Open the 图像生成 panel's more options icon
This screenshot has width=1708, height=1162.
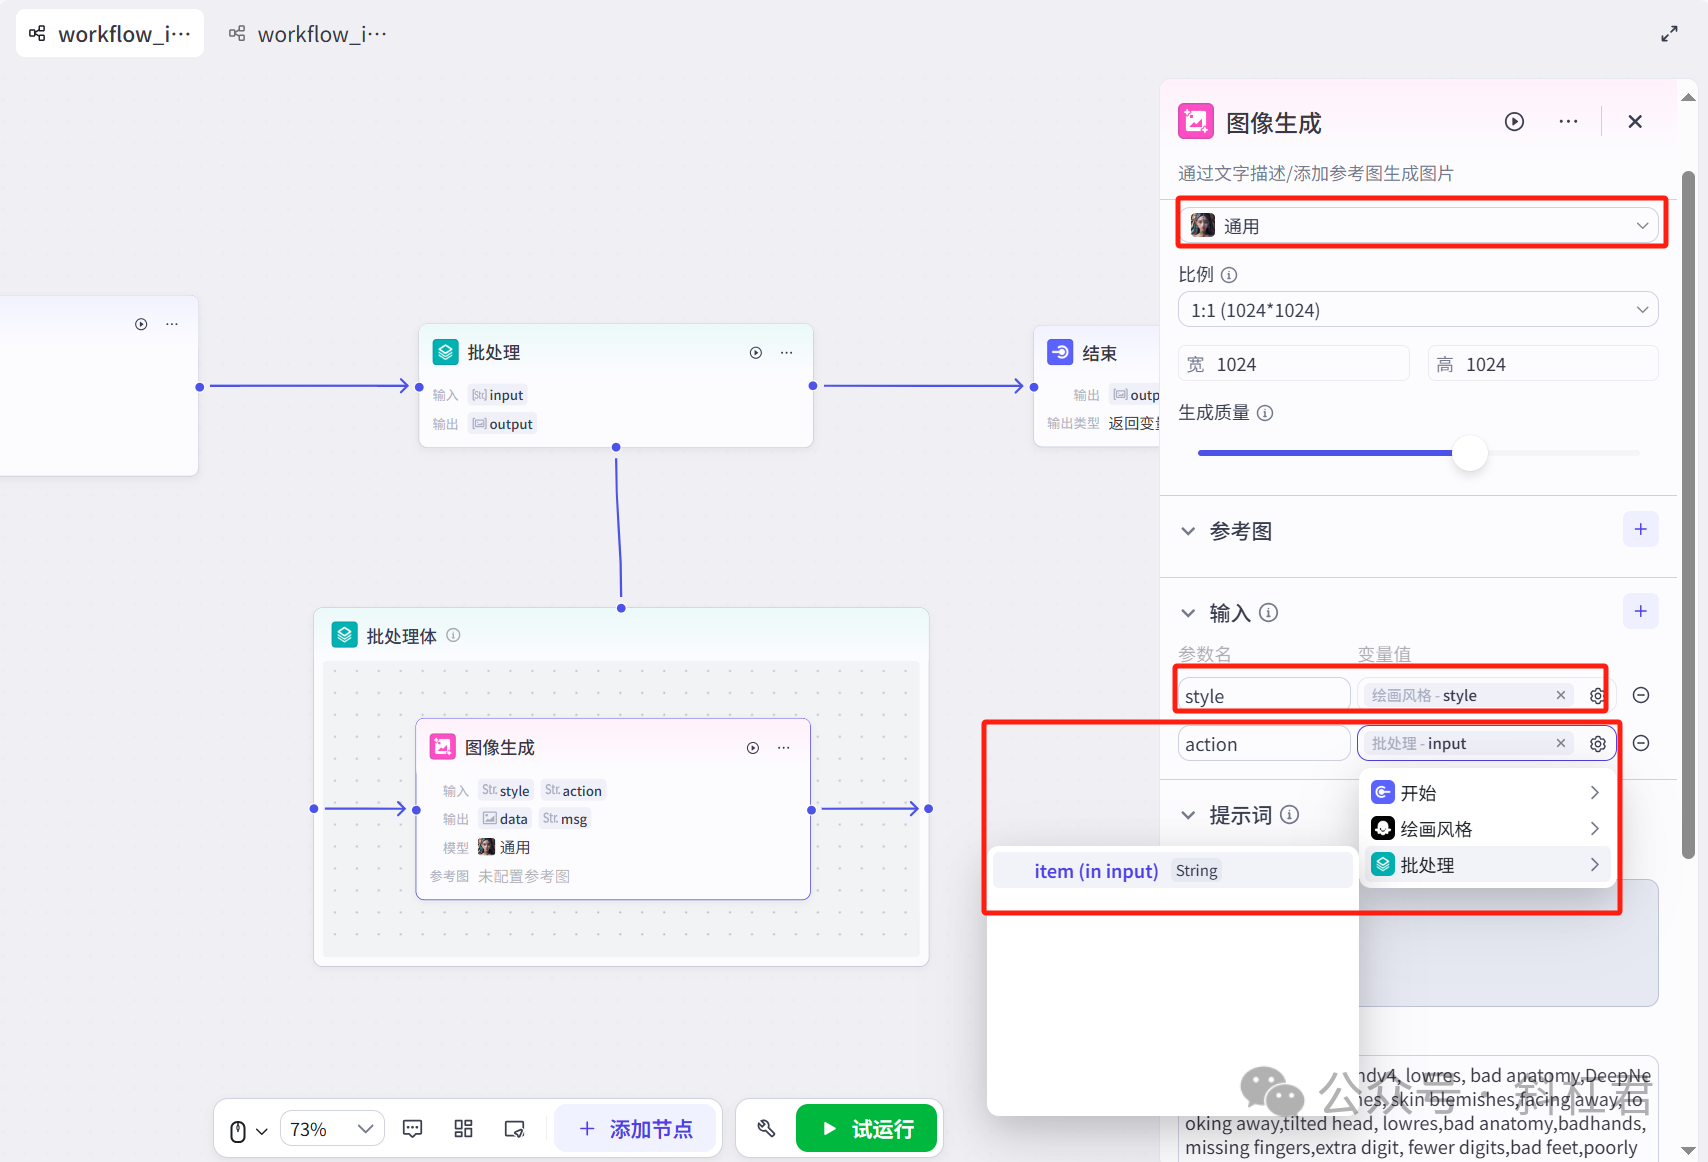coord(1567,121)
